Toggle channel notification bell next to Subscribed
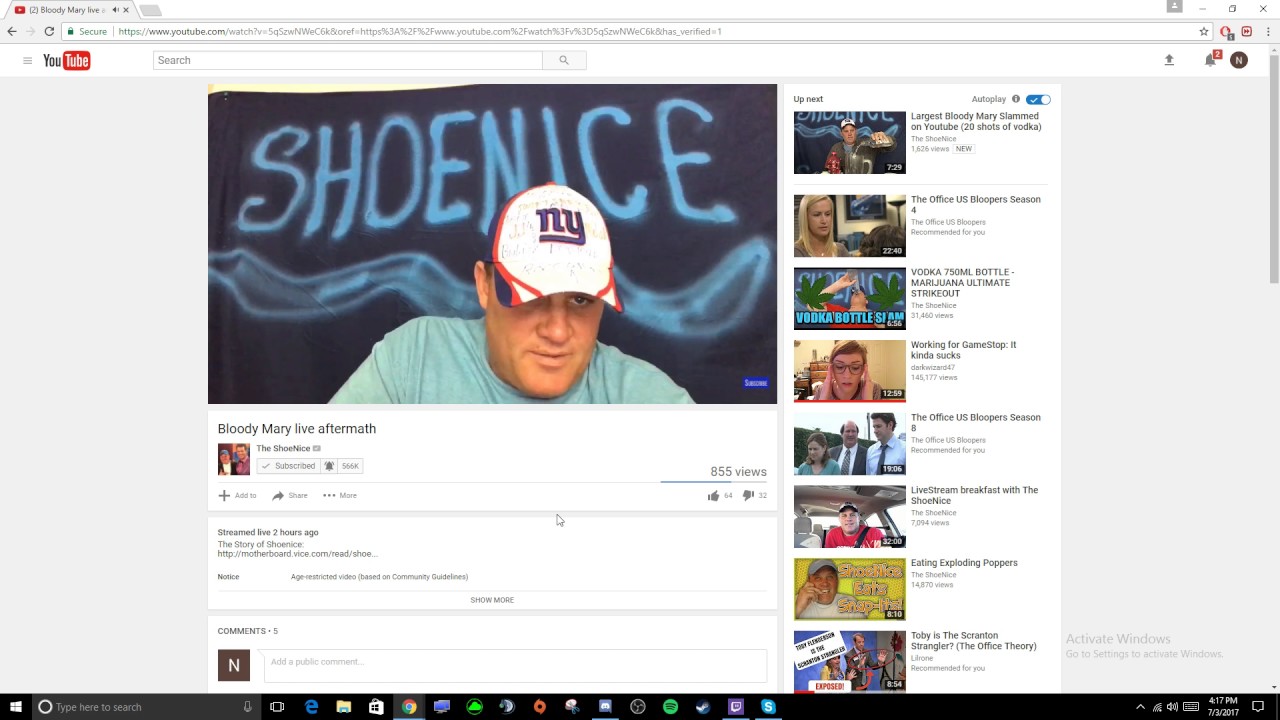This screenshot has width=1280, height=720. click(x=329, y=466)
